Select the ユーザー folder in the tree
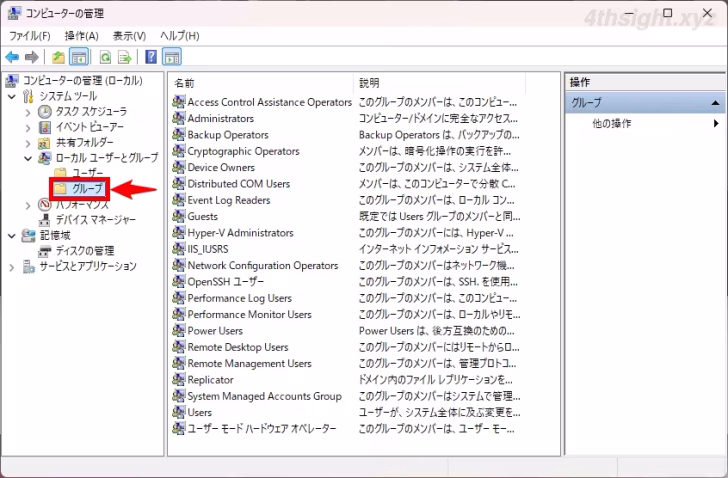This screenshot has height=478, width=728. [79, 173]
